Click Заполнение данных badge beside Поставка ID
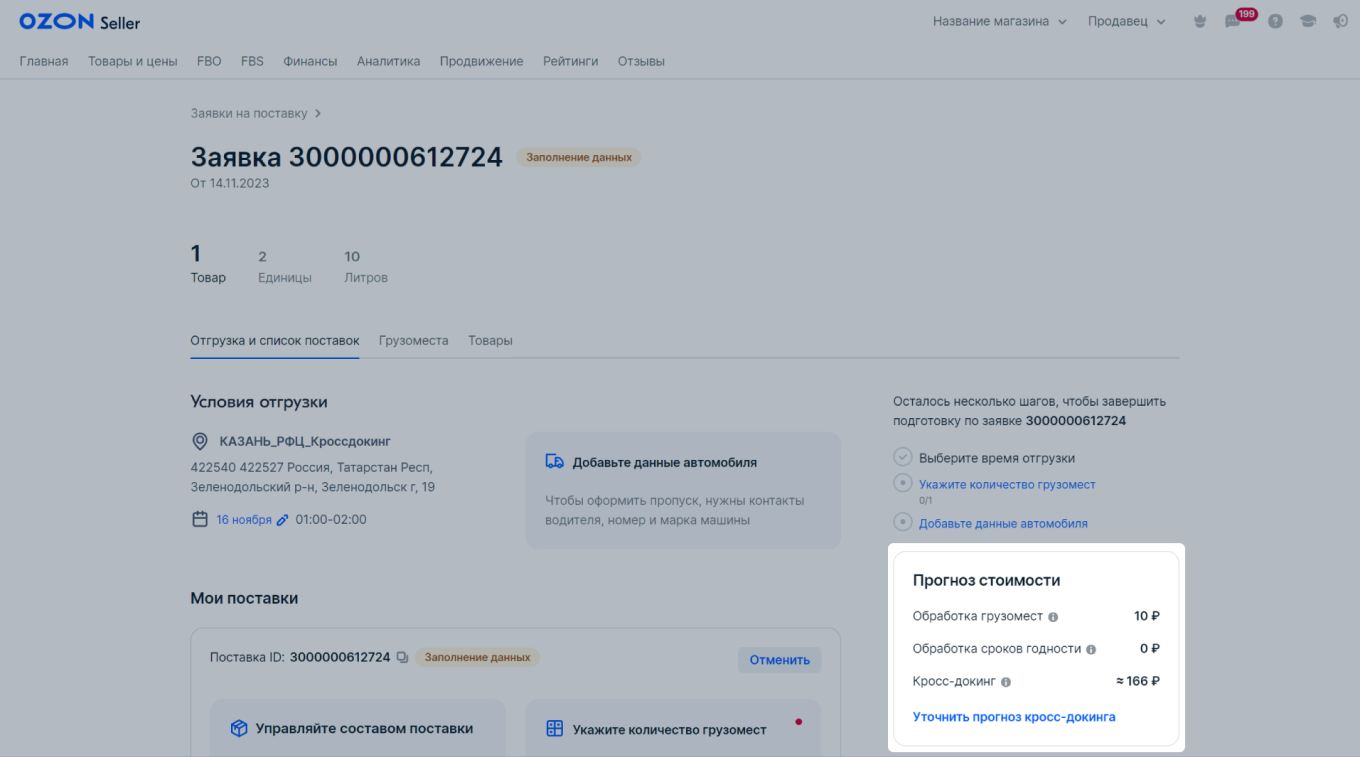Screen dimensions: 1360x757 (x=477, y=657)
